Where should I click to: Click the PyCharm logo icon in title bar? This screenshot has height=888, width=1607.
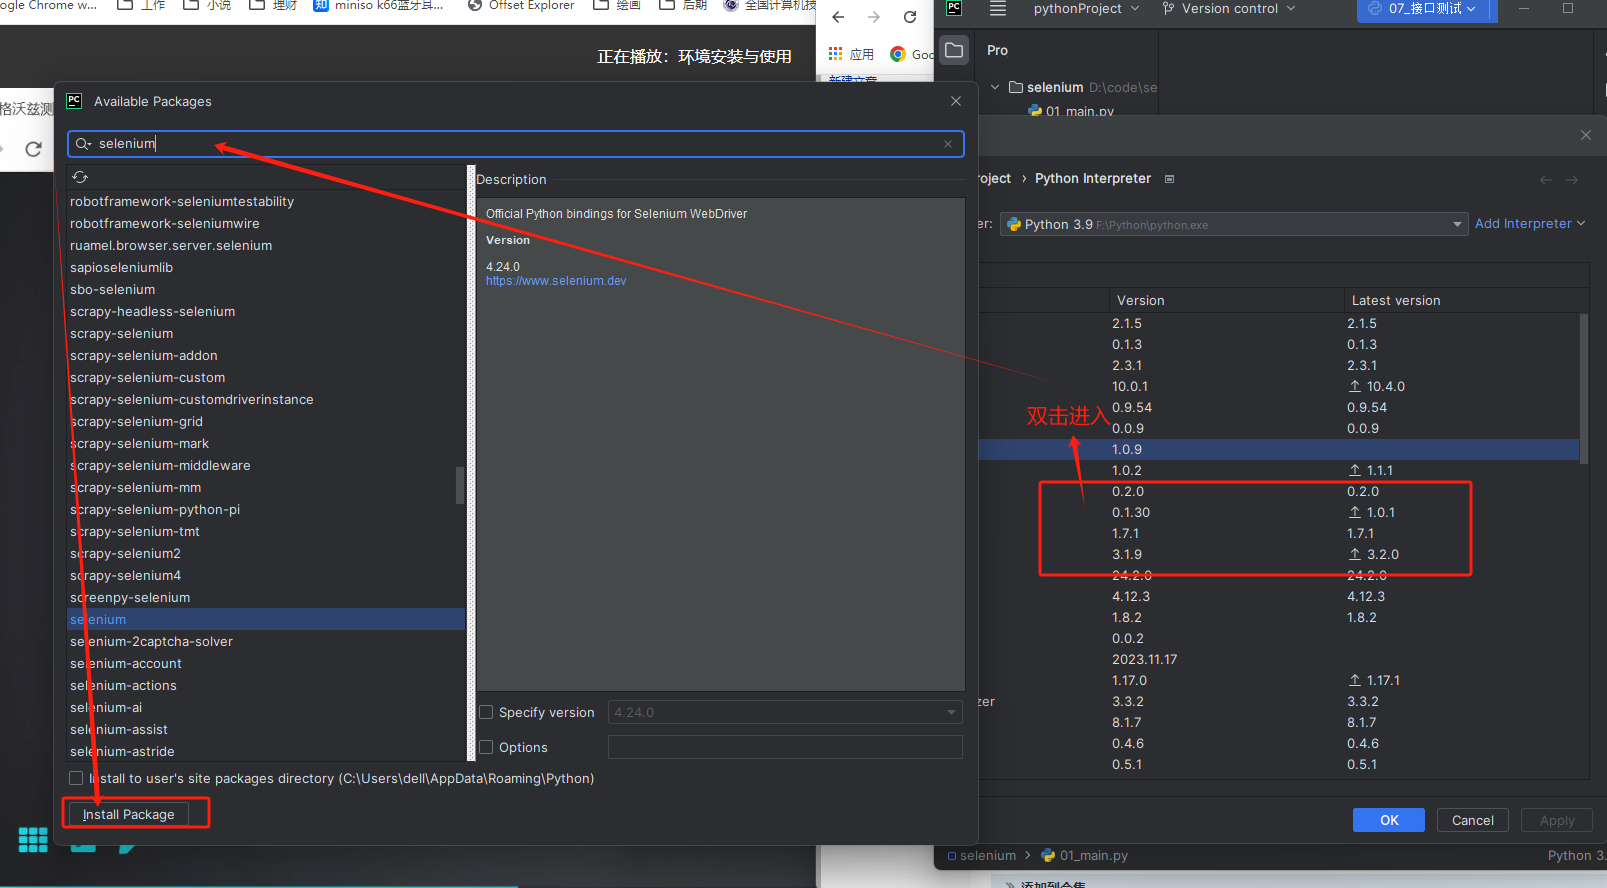954,8
